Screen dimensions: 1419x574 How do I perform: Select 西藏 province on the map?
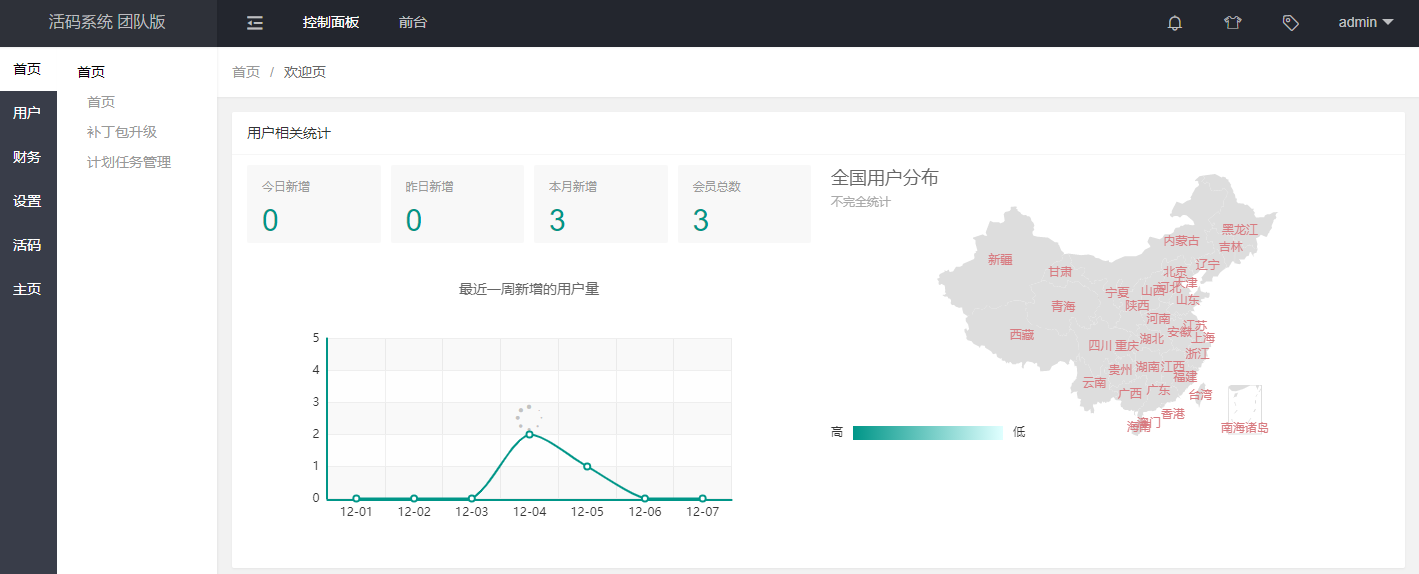pos(1022,334)
